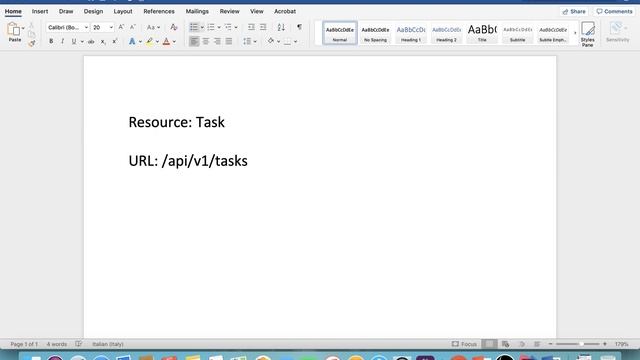This screenshot has height=360, width=640.
Task: Toggle subscript formatting
Action: [103, 42]
